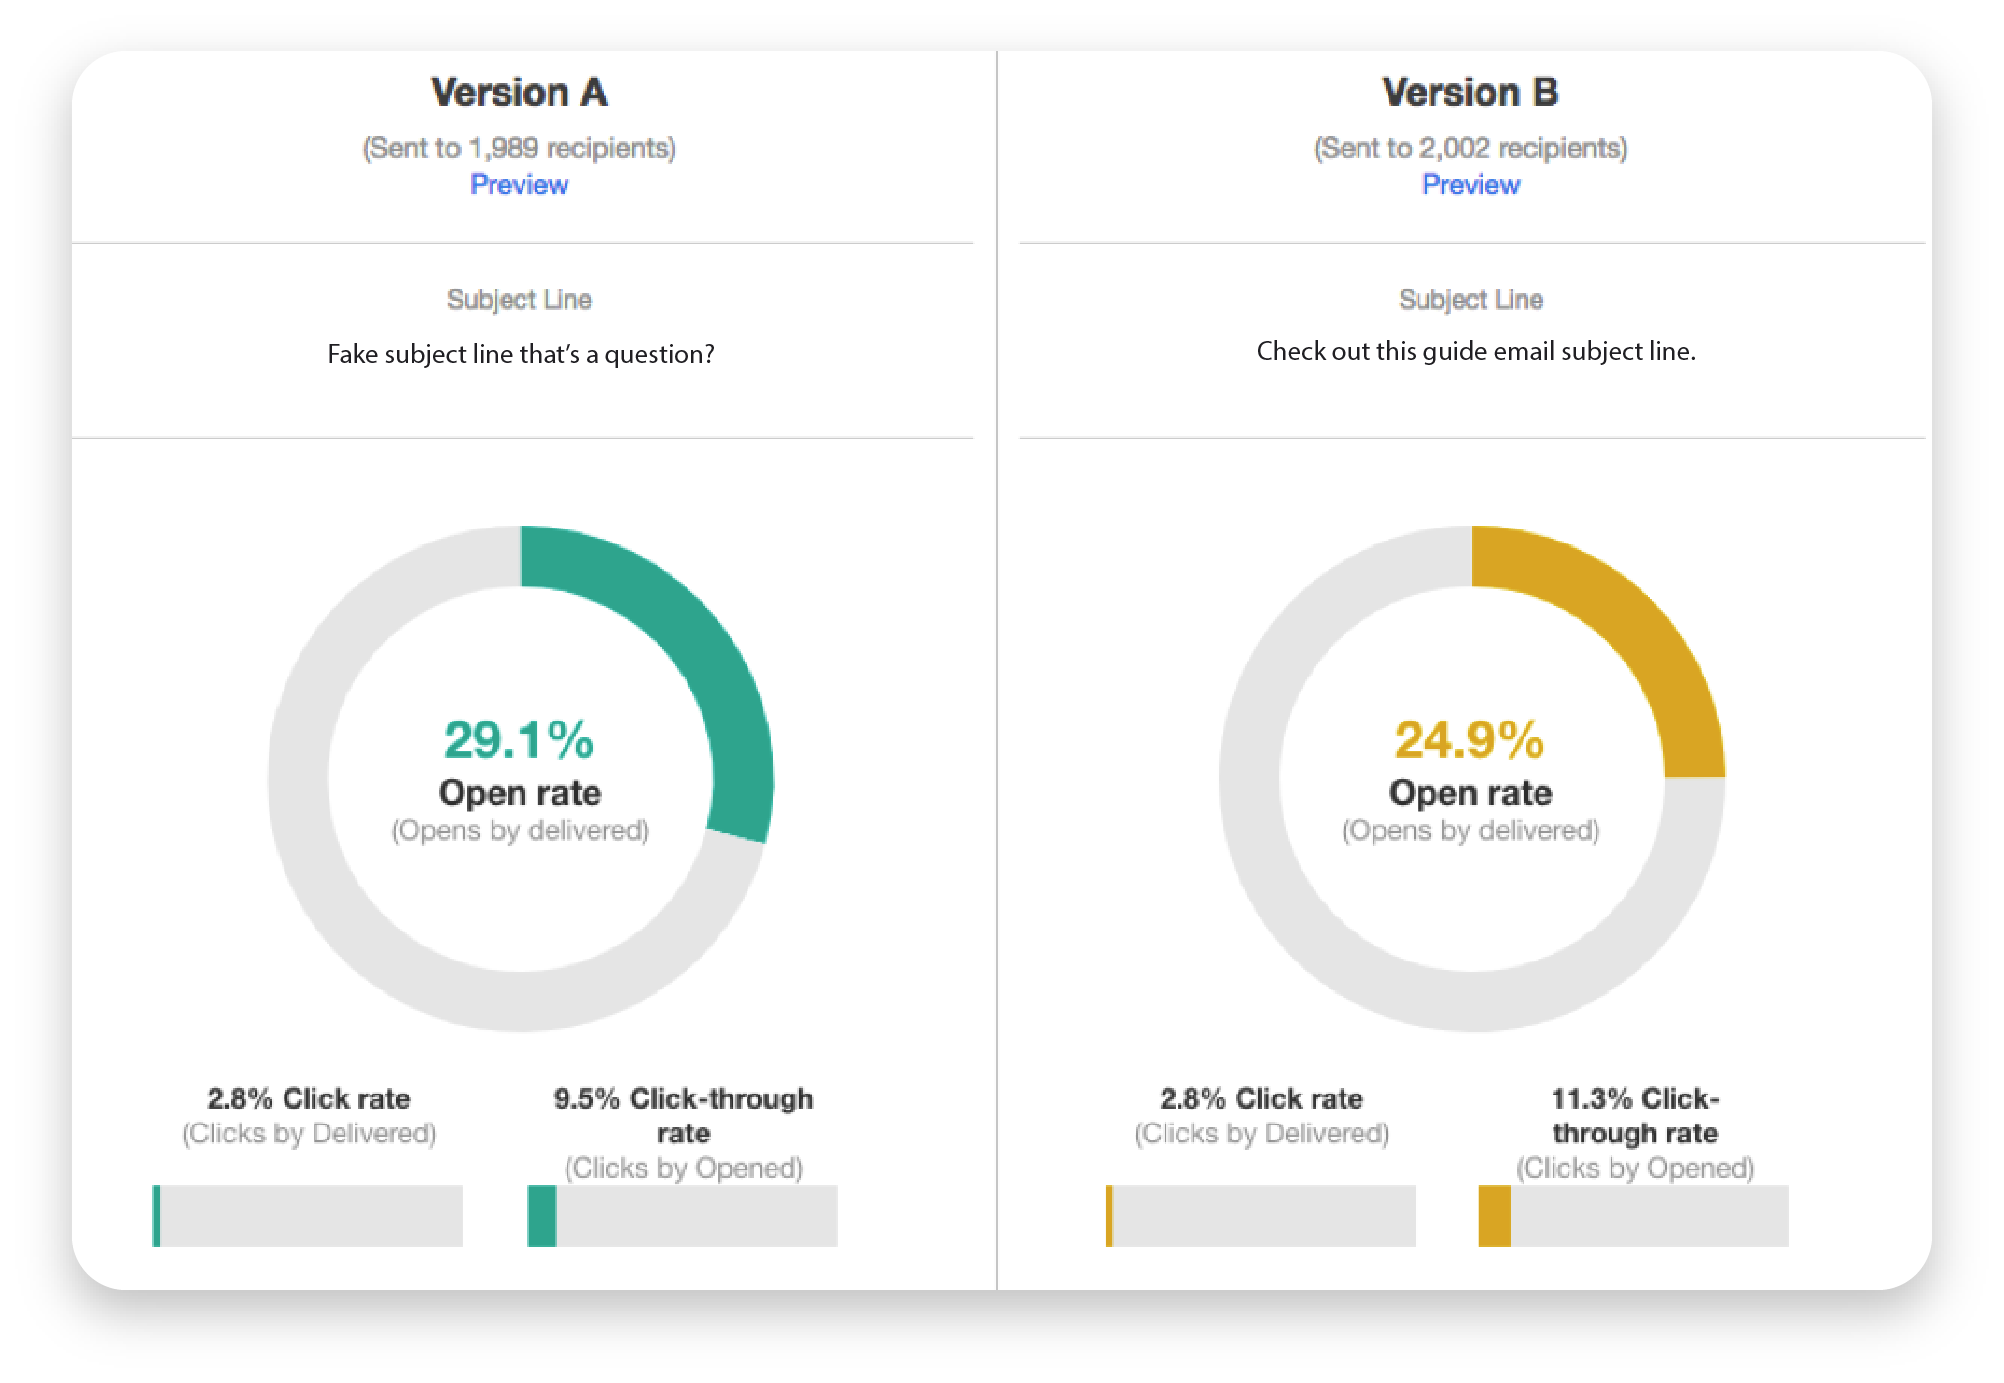Click Version A's 9.5% click-through rate bar
The image size is (2004, 1383).
[682, 1216]
